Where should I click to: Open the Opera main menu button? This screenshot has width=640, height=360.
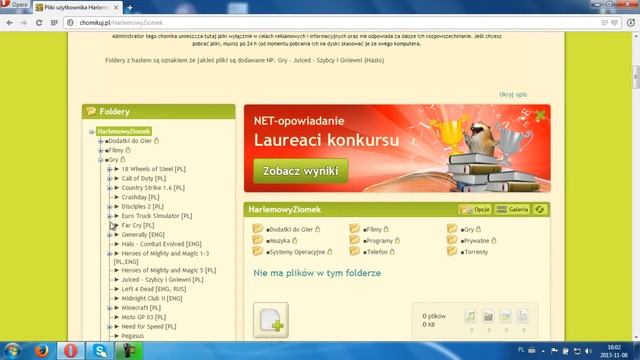coord(14,4)
